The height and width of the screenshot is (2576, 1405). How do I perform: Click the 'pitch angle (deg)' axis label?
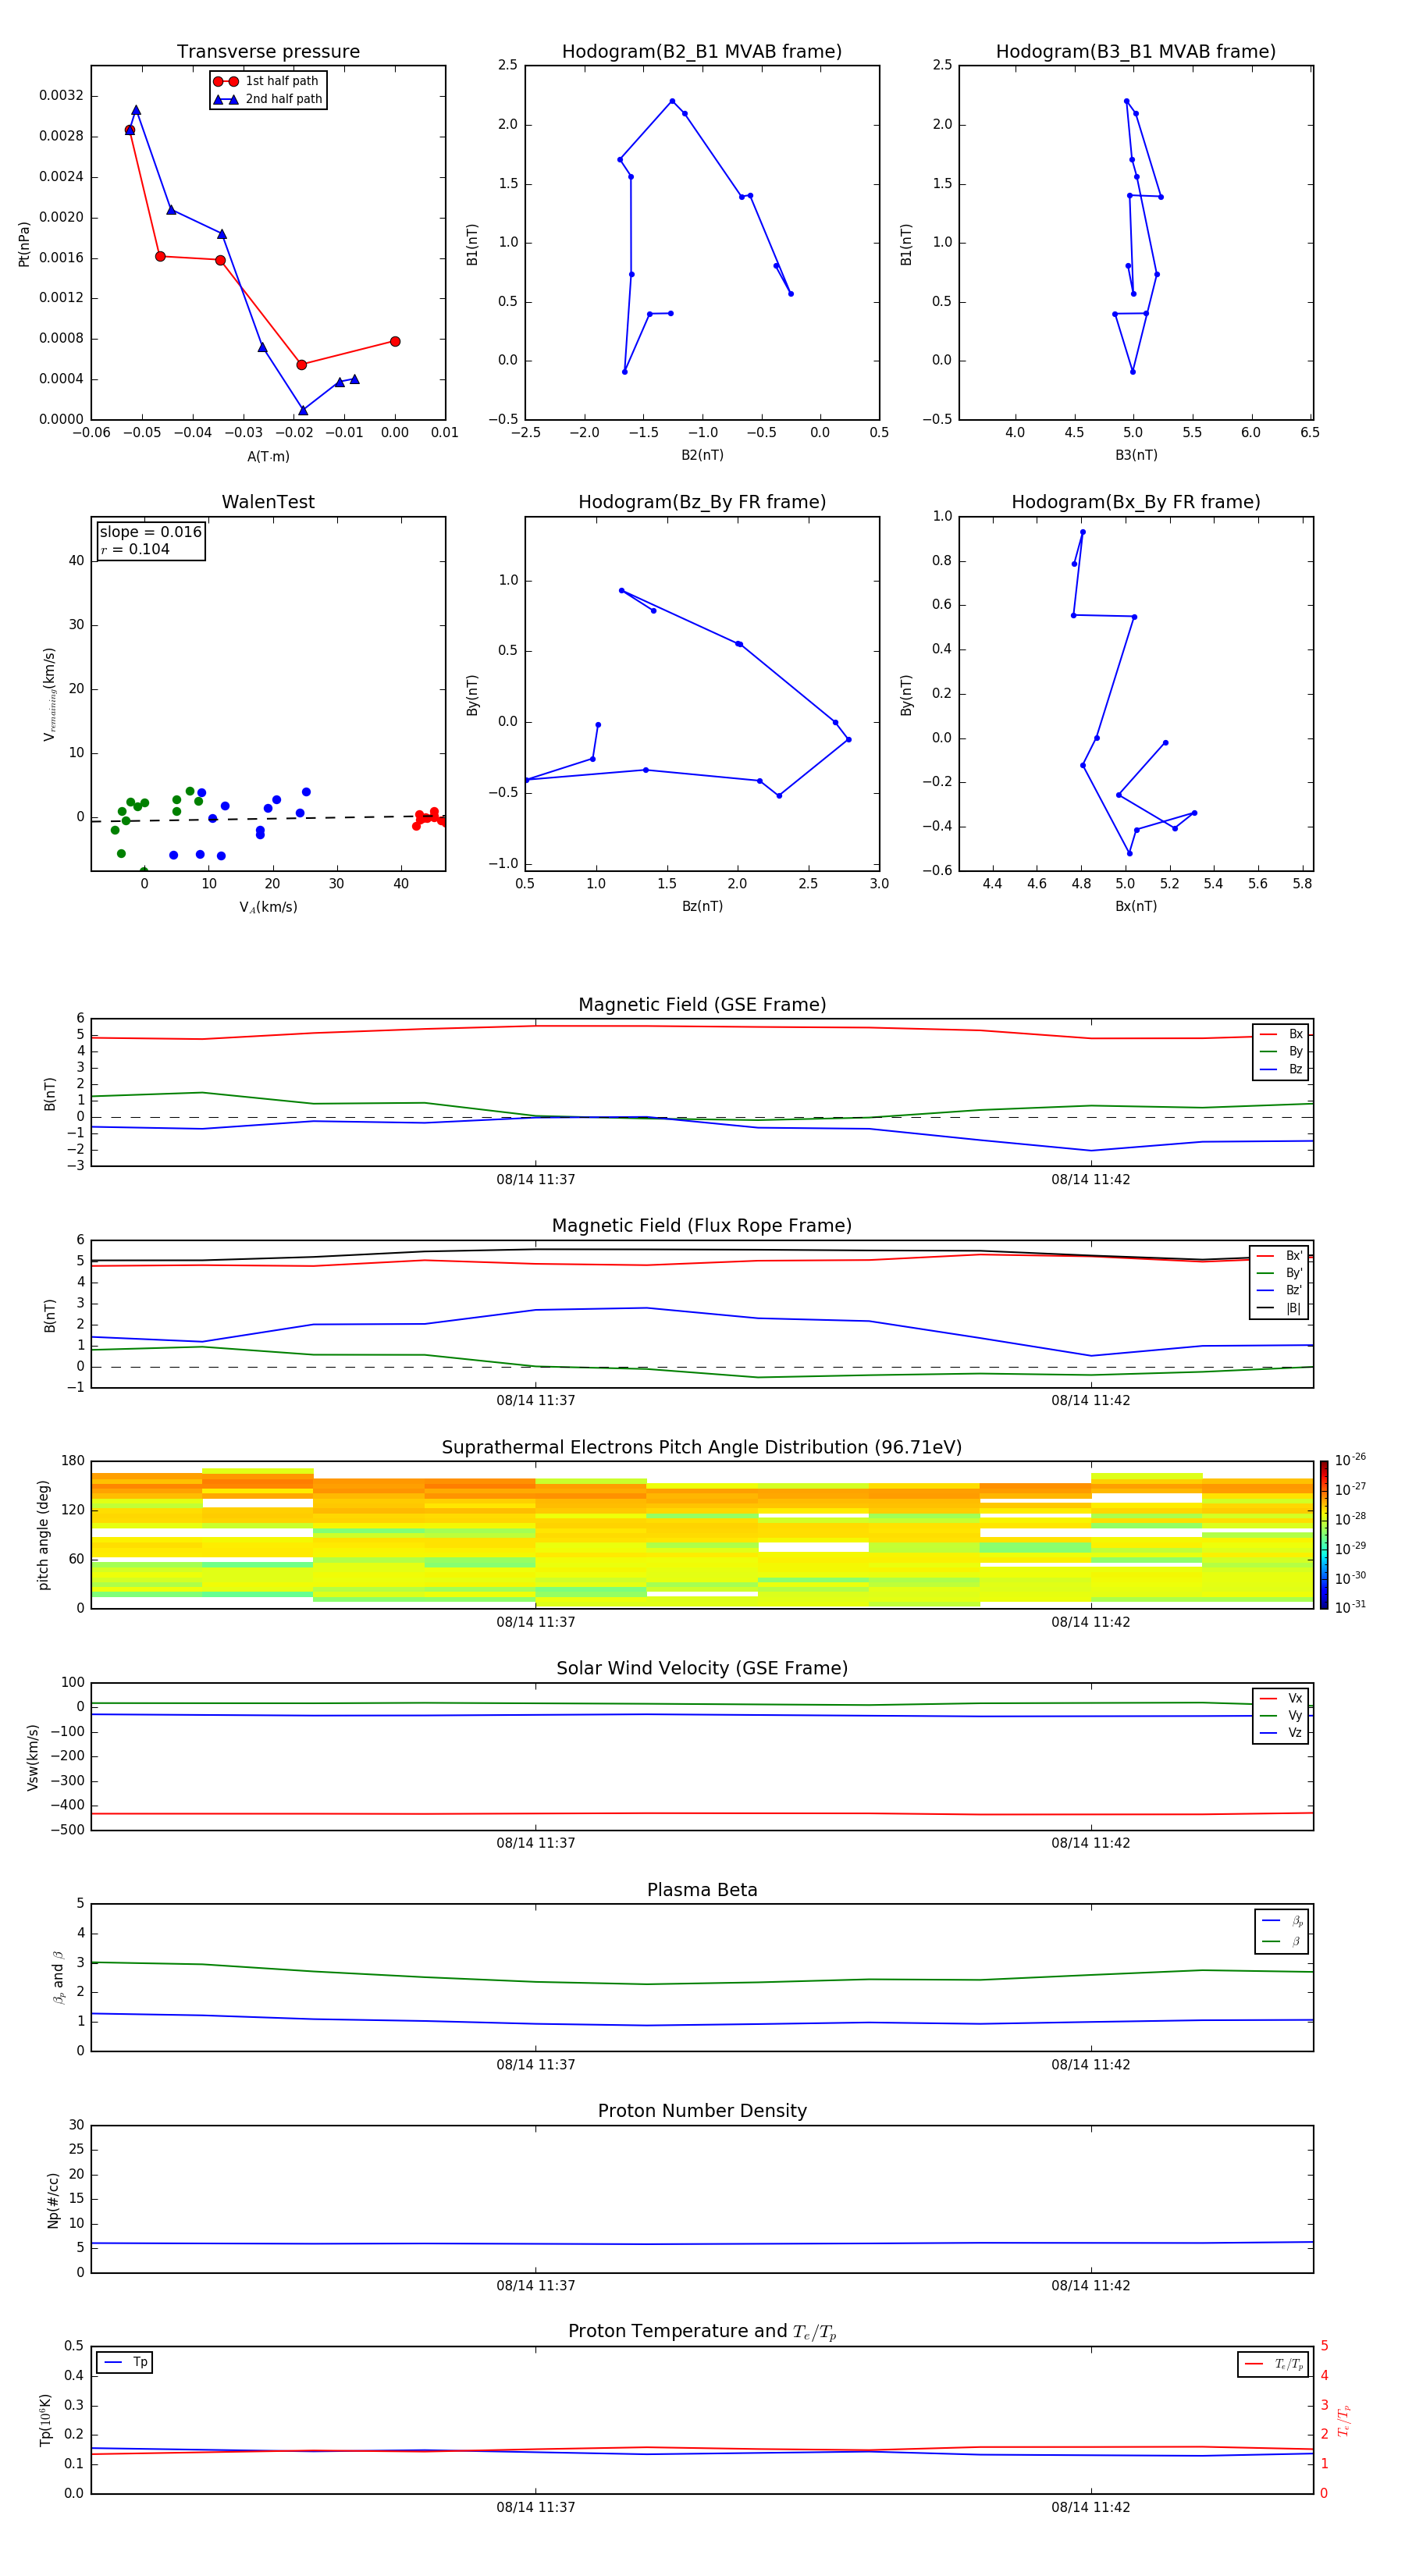[x=43, y=1535]
